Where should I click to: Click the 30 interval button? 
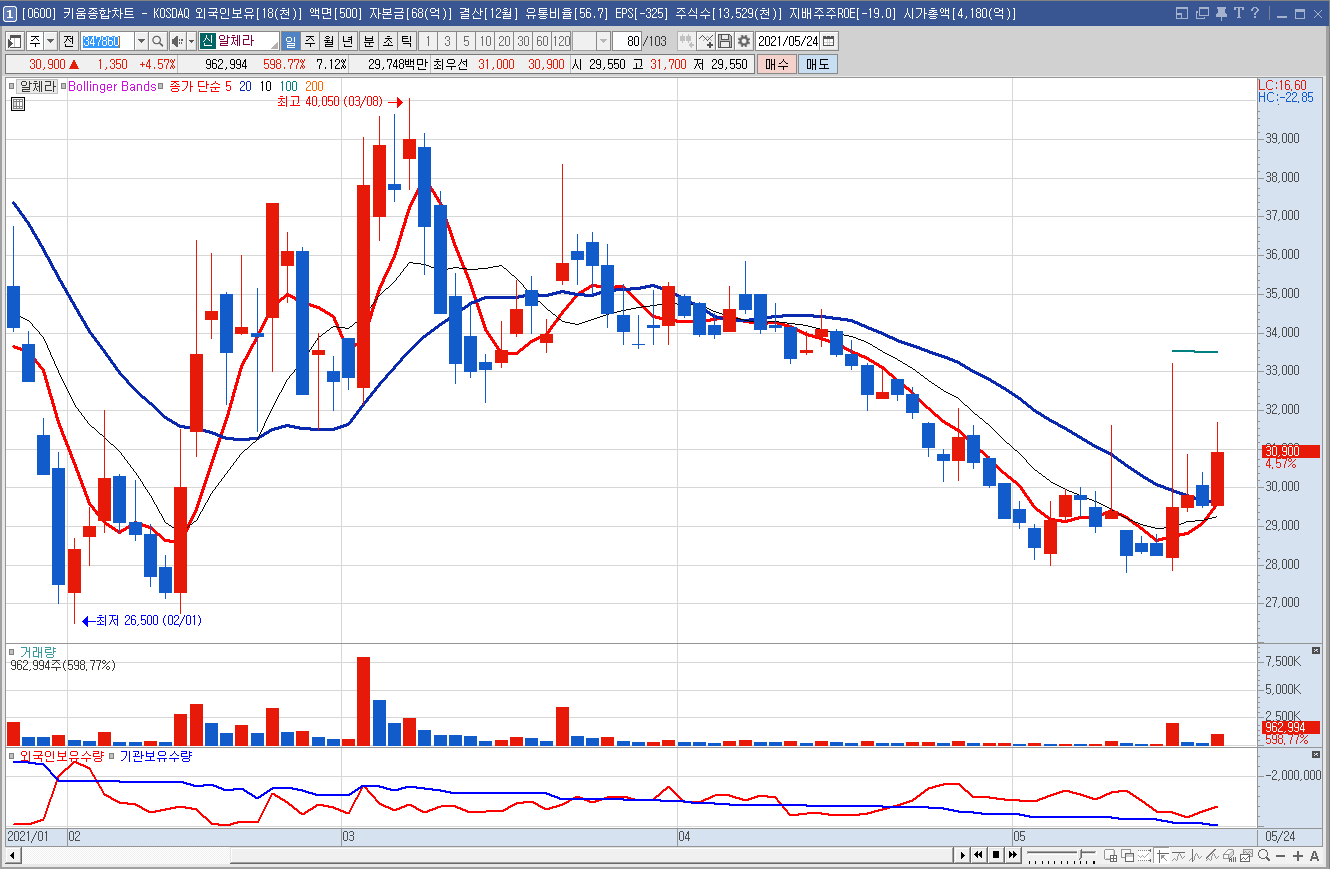tap(523, 41)
